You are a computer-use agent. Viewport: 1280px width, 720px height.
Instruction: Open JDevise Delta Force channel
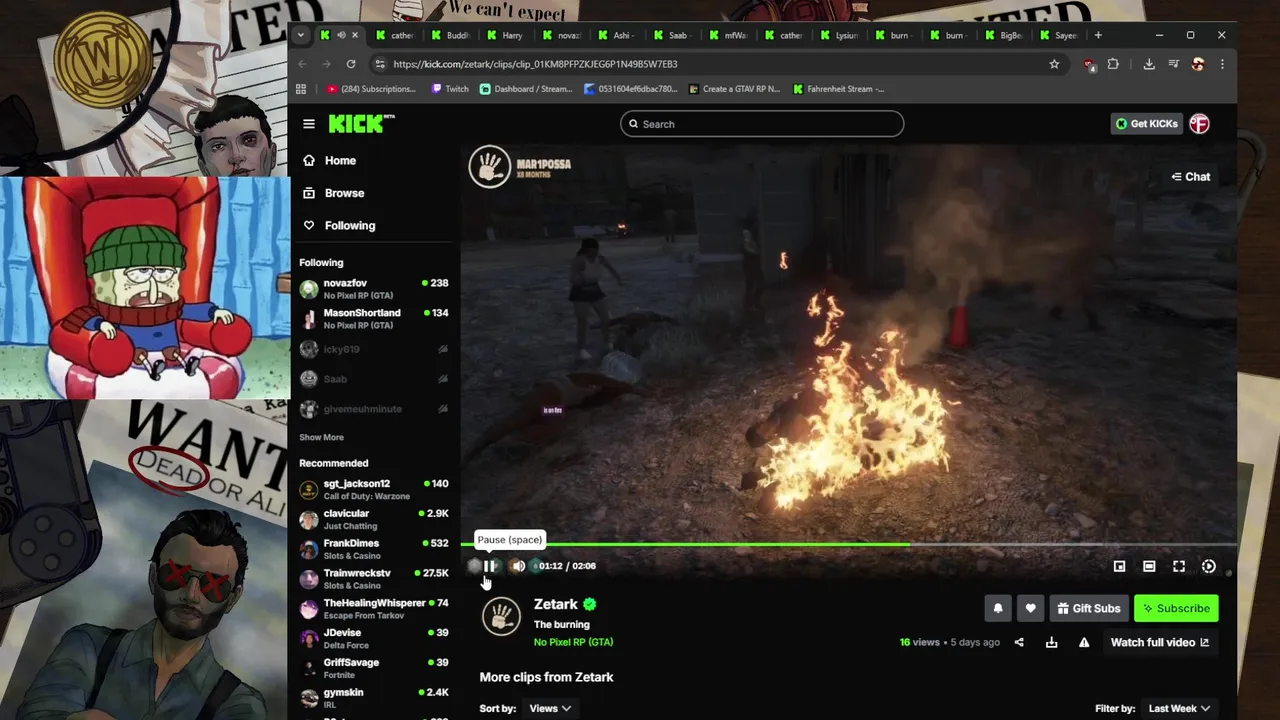click(374, 638)
